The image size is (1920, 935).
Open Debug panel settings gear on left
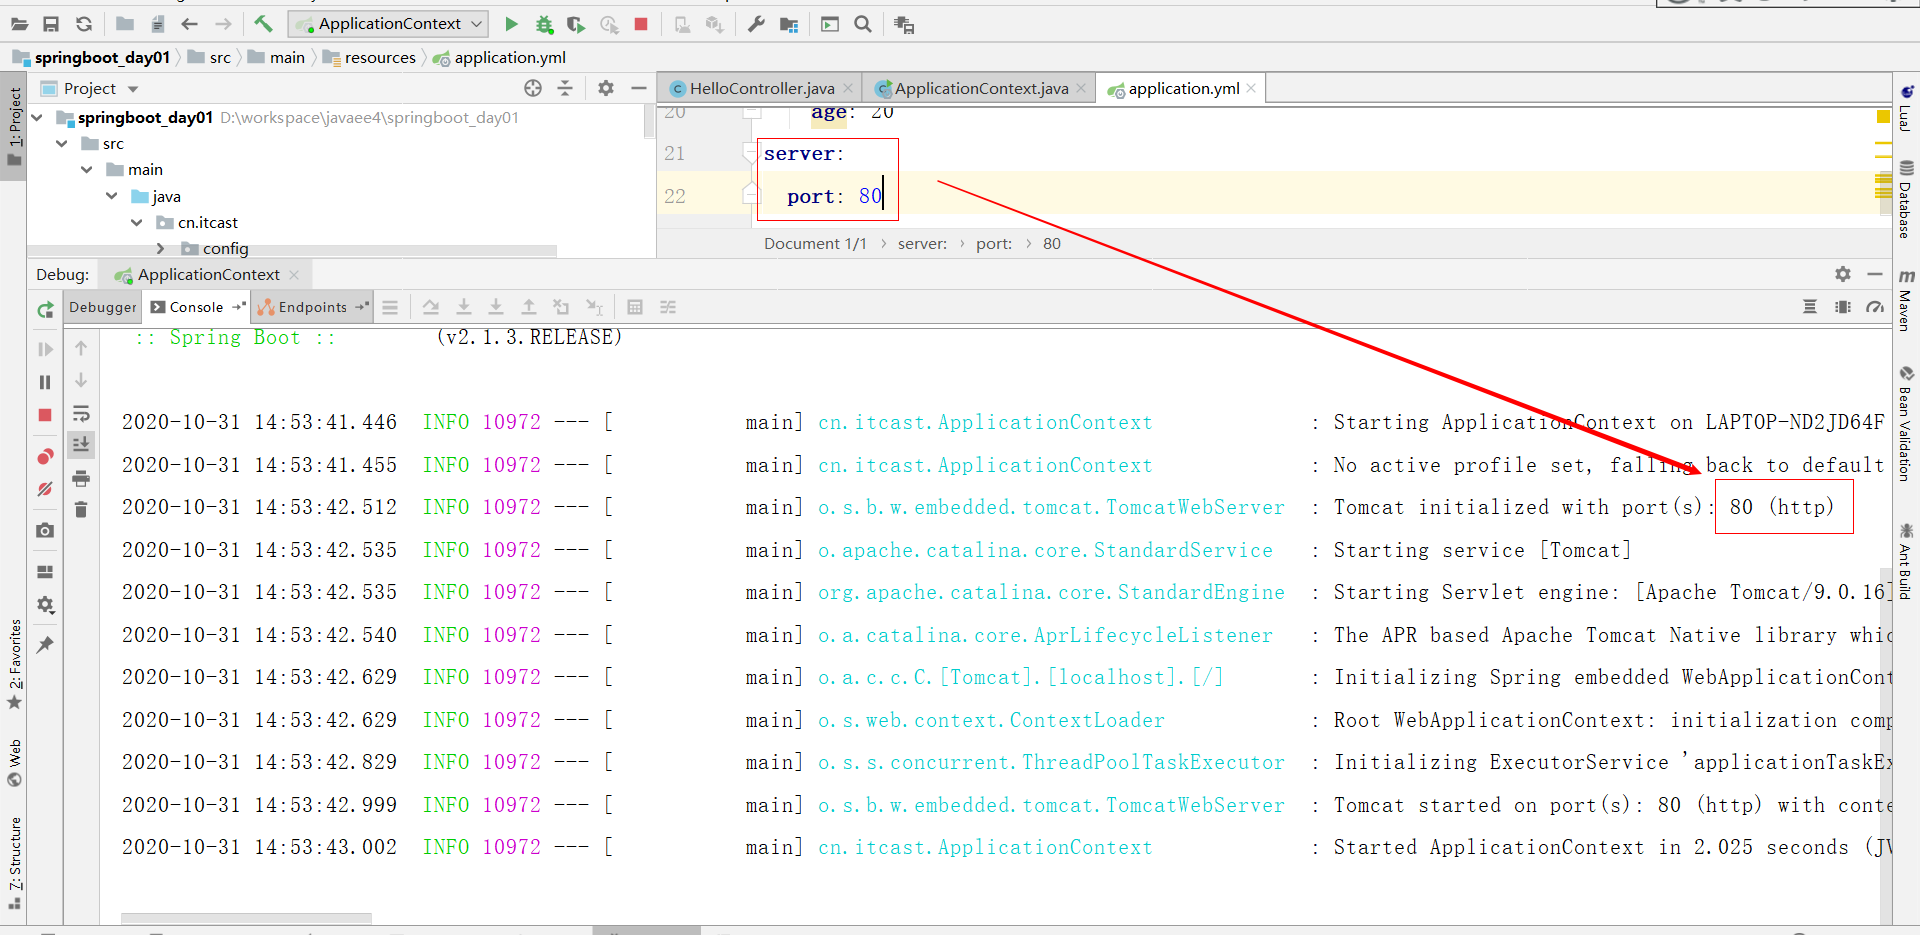(x=45, y=605)
